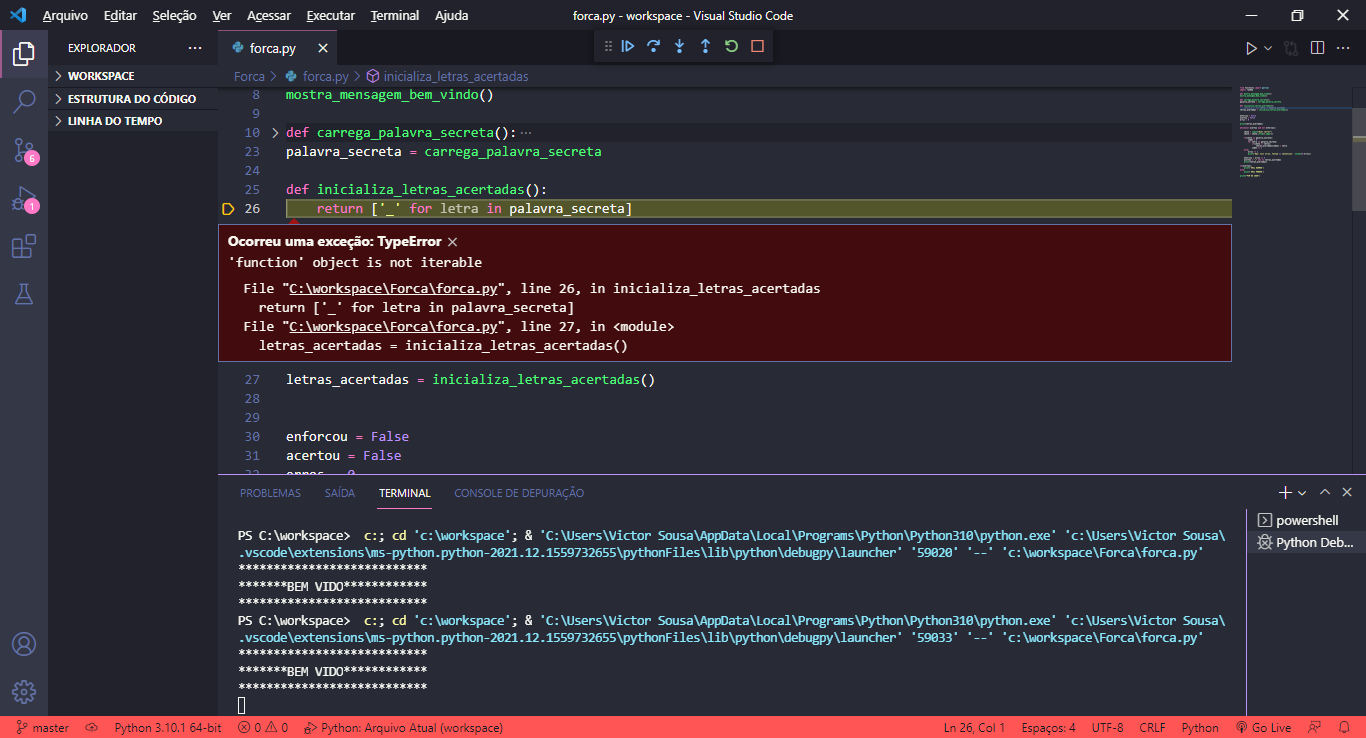Expand ESTRUTURA DO CÓDIGO section
Viewport: 1366px width, 738px height.
(x=133, y=99)
